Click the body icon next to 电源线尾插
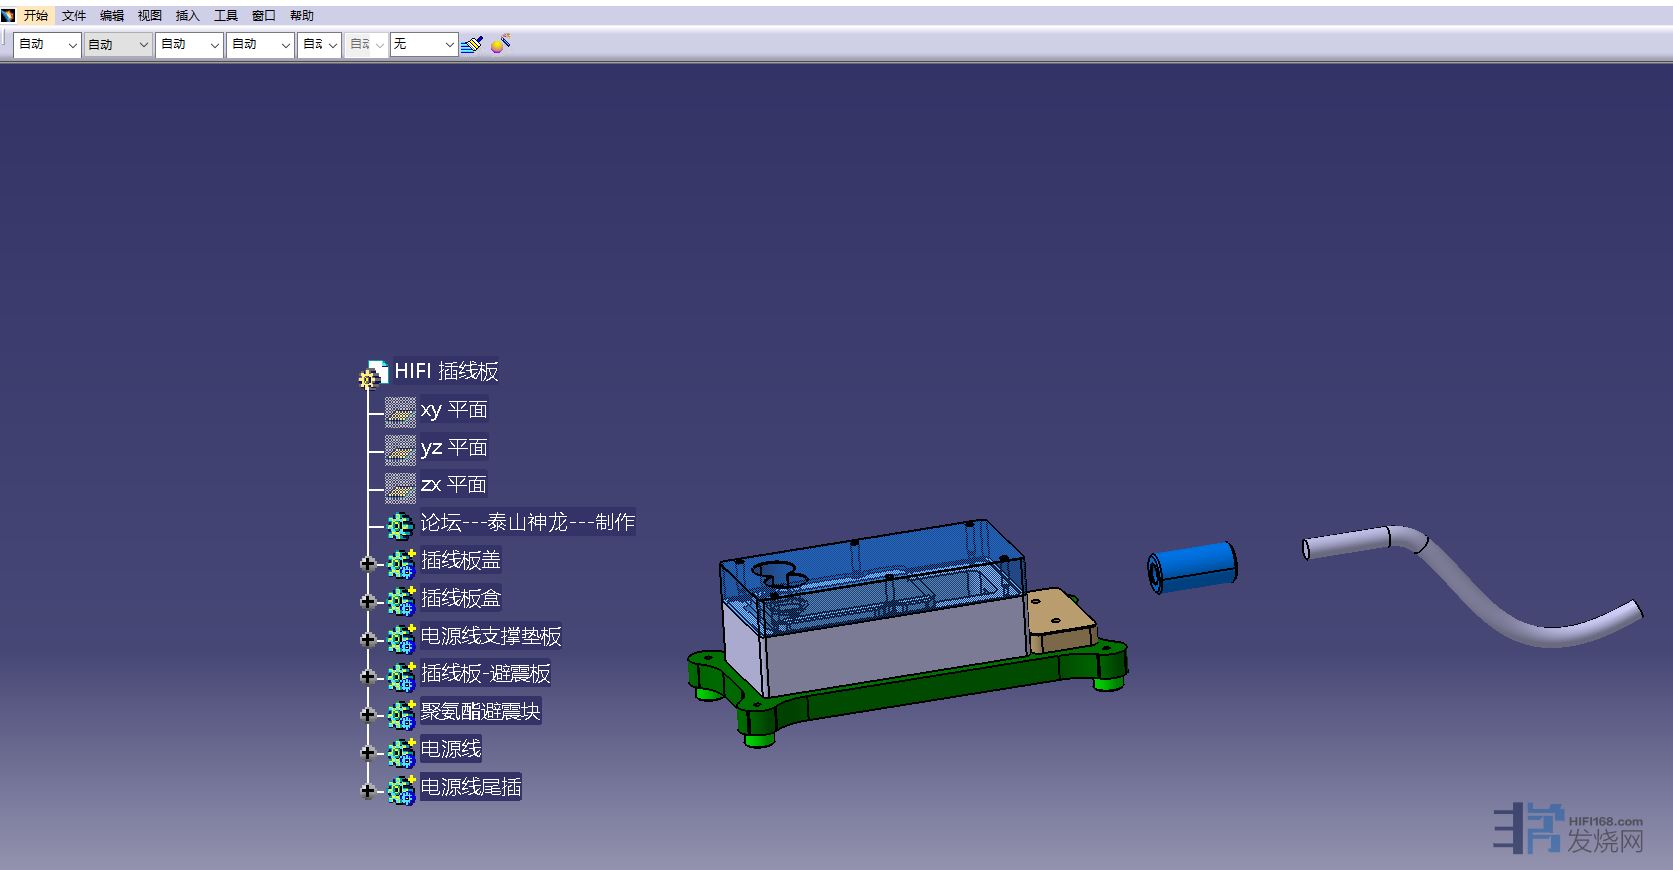The image size is (1673, 870). pos(401,790)
